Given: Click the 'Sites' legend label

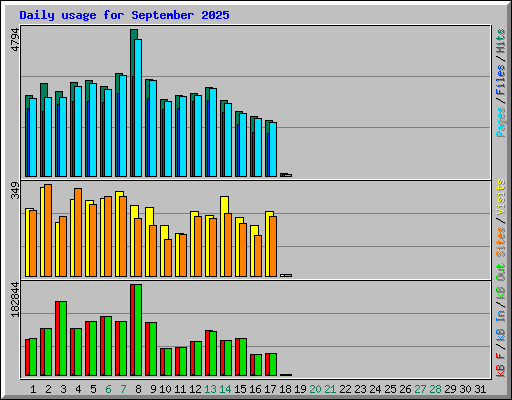Looking at the screenshot, I should tap(501, 242).
